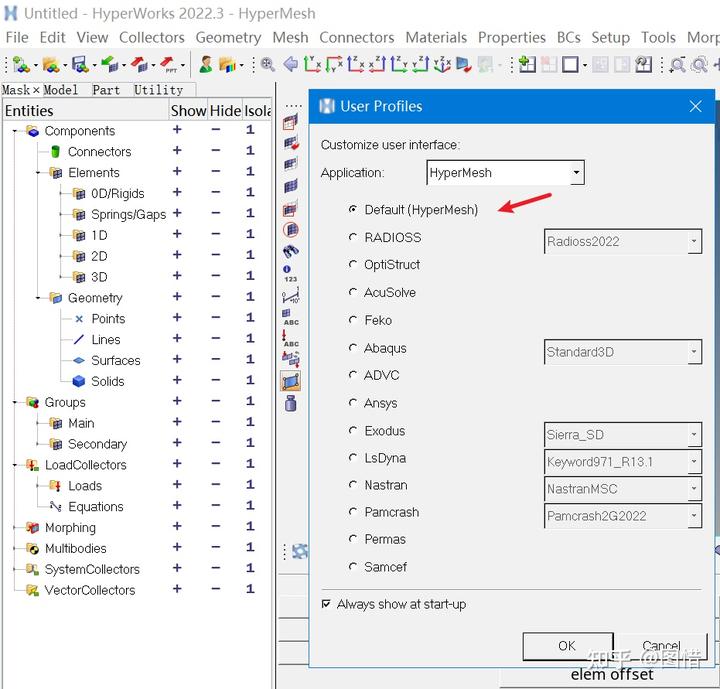The height and width of the screenshot is (689, 720).
Task: Select the Elements tree item
Action: pyautogui.click(x=94, y=173)
